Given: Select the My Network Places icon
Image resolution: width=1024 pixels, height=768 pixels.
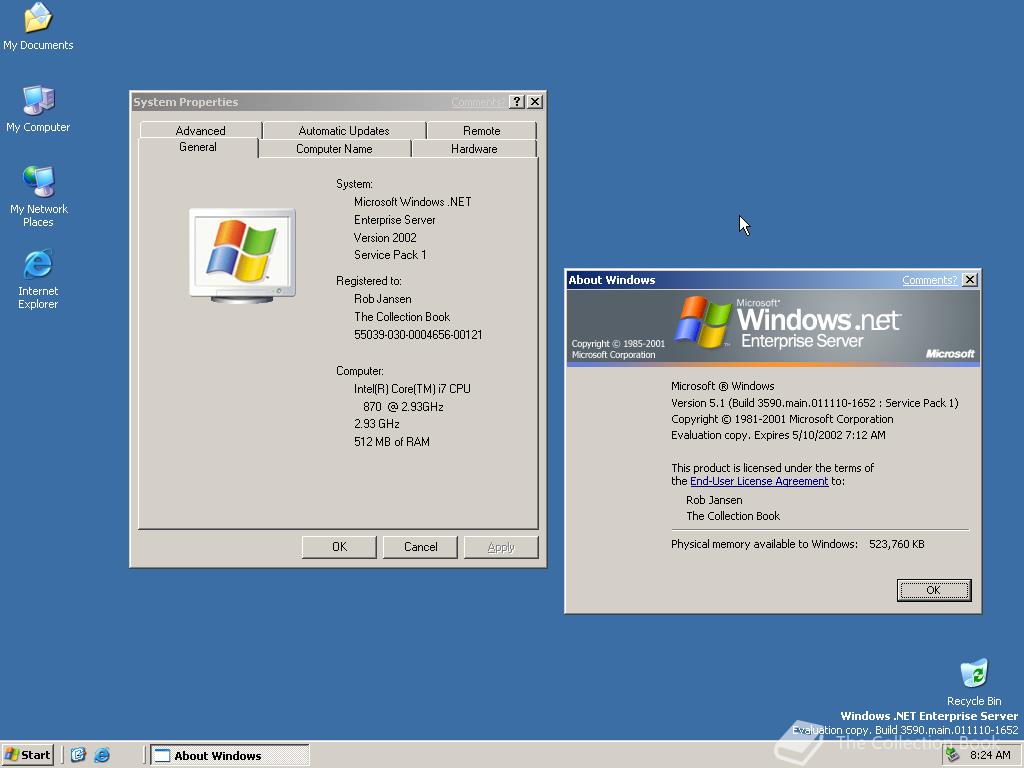Looking at the screenshot, I should click(39, 196).
